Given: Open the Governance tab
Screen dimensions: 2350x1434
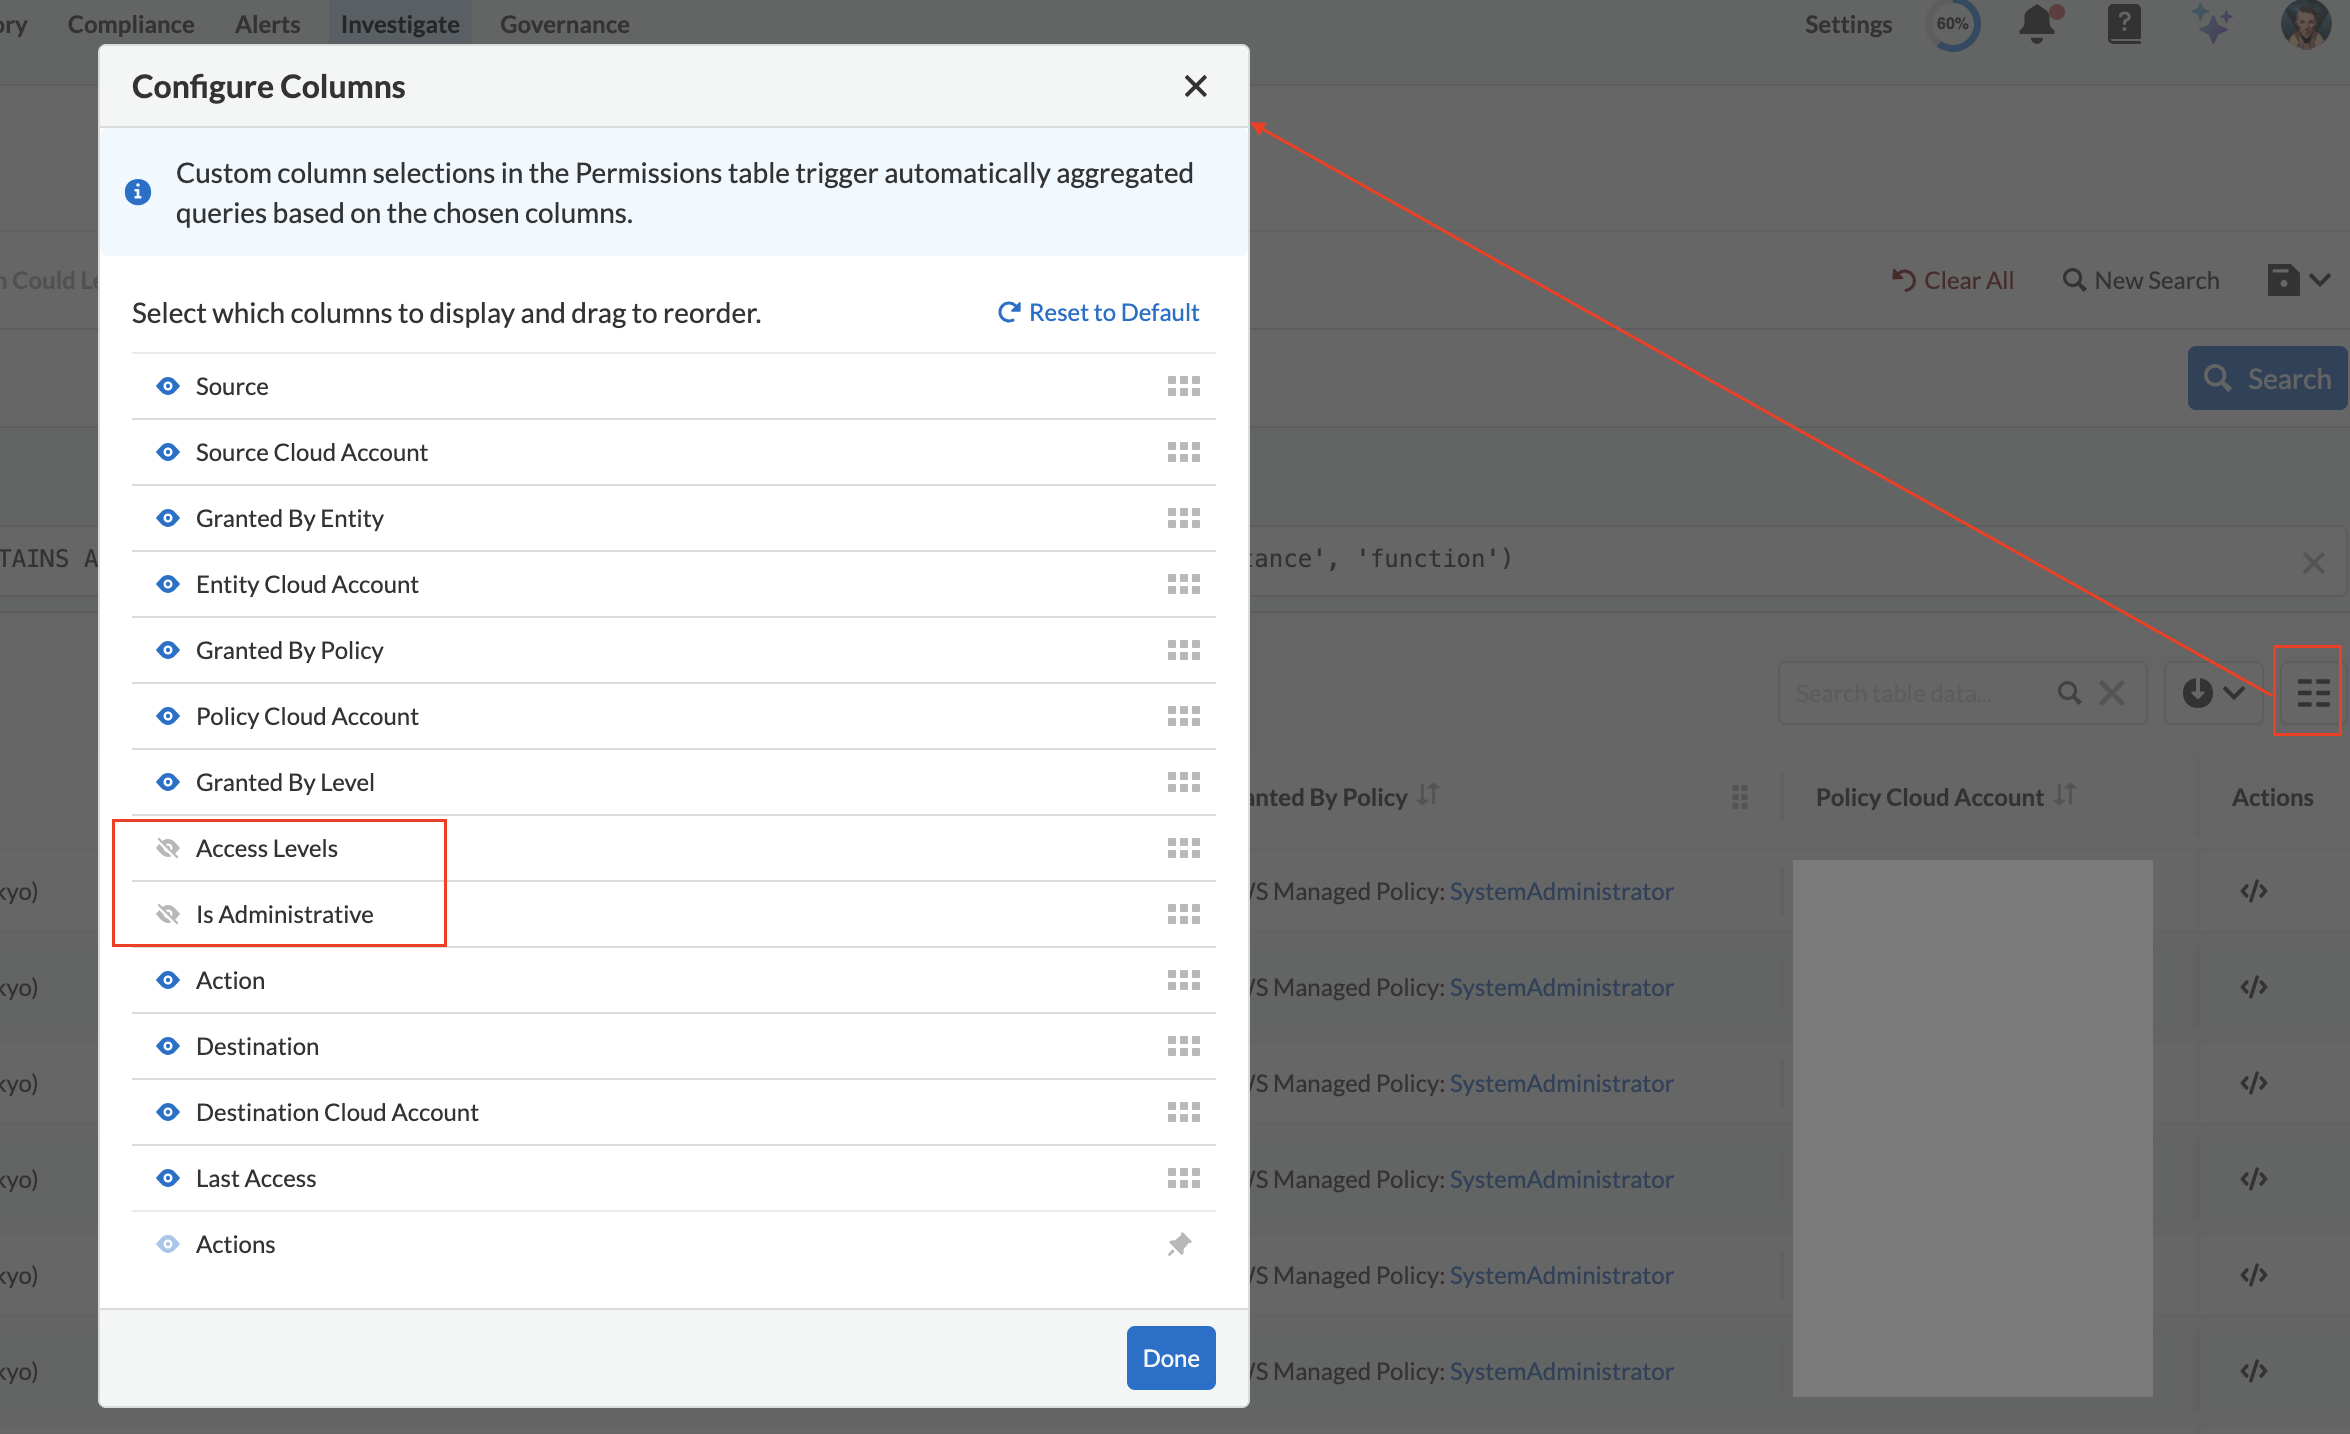Looking at the screenshot, I should click(x=564, y=24).
